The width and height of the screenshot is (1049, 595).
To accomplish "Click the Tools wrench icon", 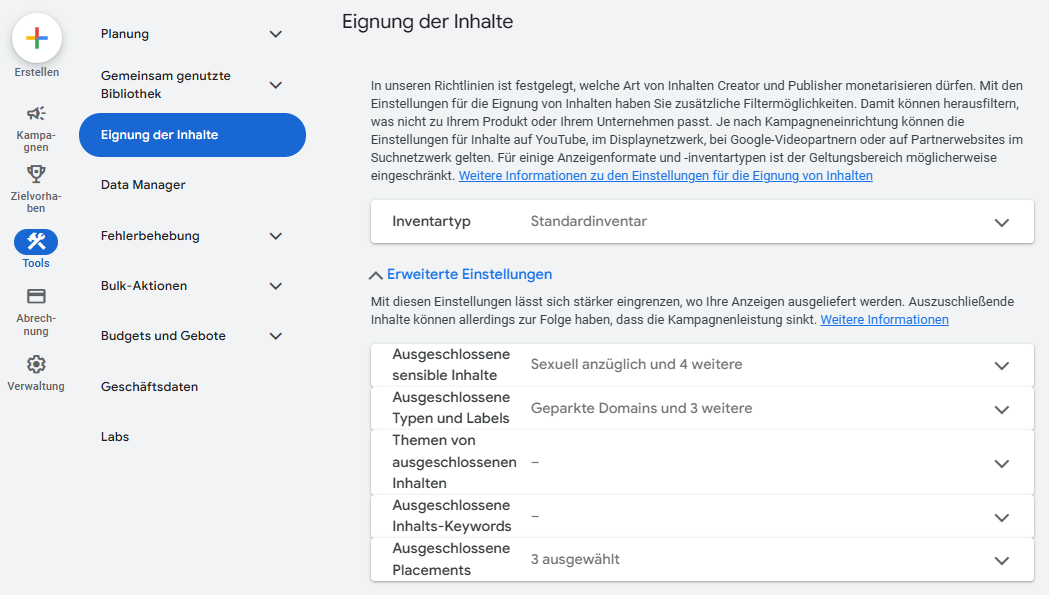I will click(36, 242).
